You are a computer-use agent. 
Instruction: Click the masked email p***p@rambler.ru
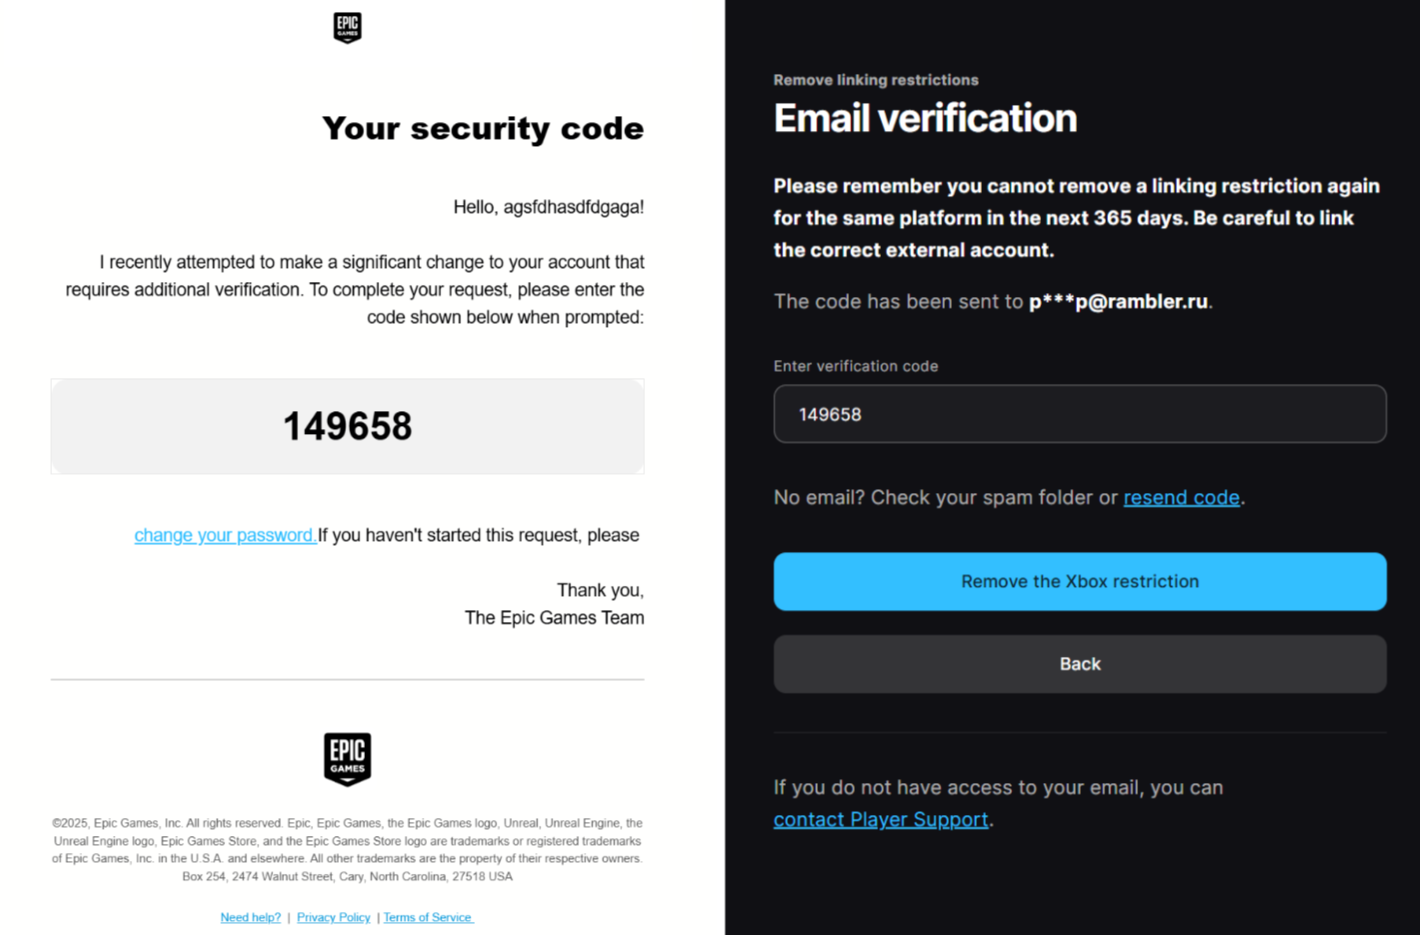(1118, 301)
